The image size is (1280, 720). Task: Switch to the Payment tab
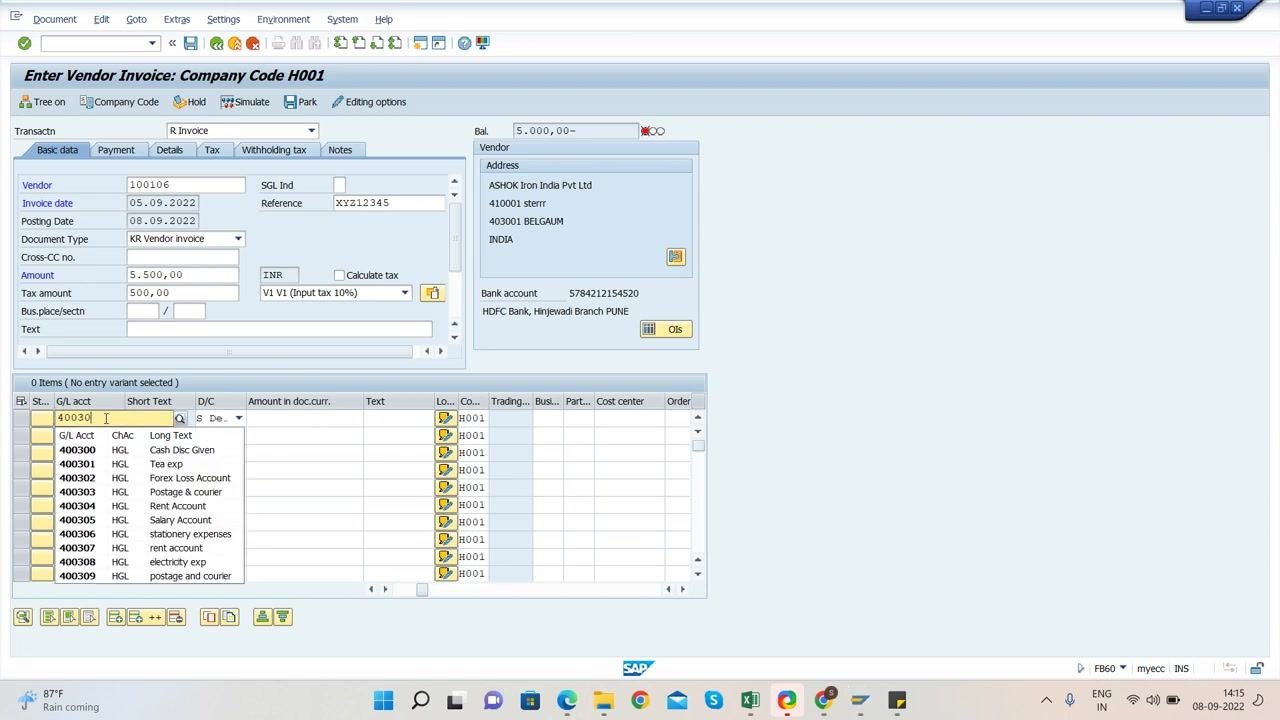pos(116,150)
